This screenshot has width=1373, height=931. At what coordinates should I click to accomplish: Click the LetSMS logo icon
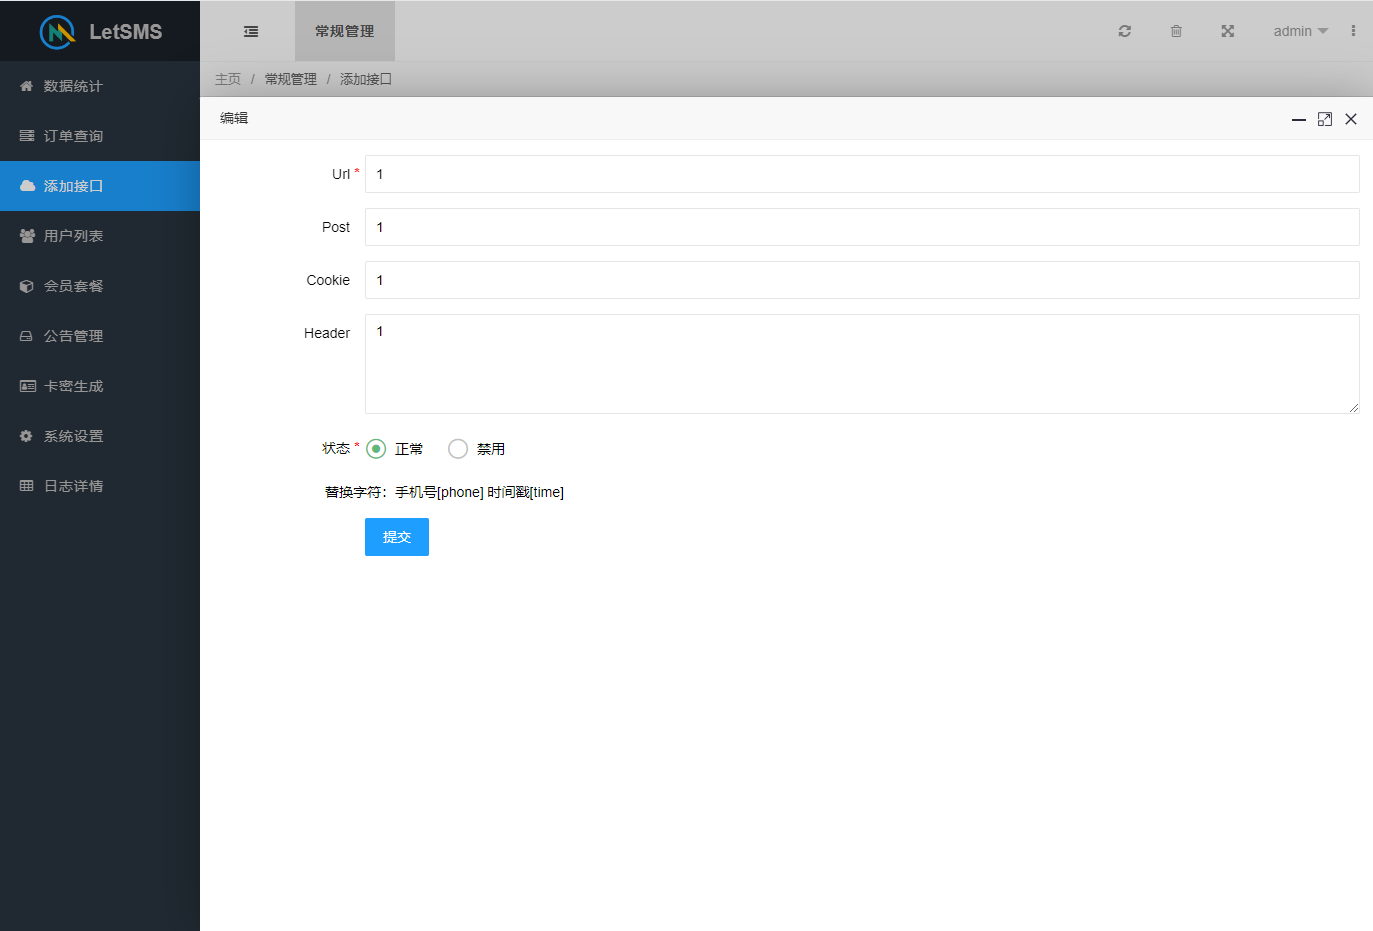point(57,32)
